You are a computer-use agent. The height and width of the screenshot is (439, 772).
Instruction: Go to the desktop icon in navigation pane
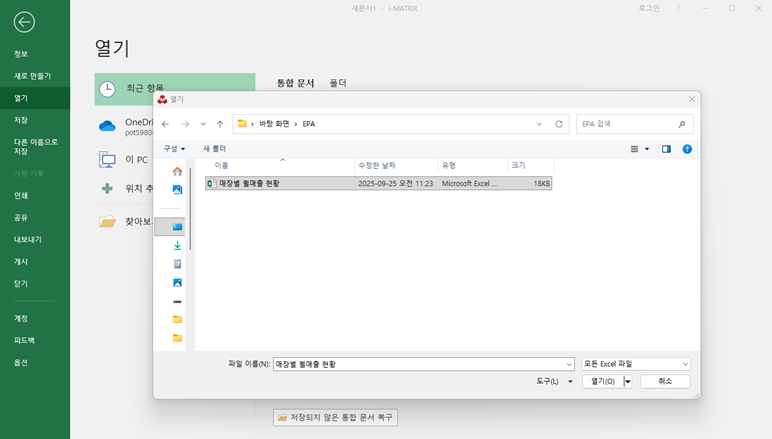(177, 227)
